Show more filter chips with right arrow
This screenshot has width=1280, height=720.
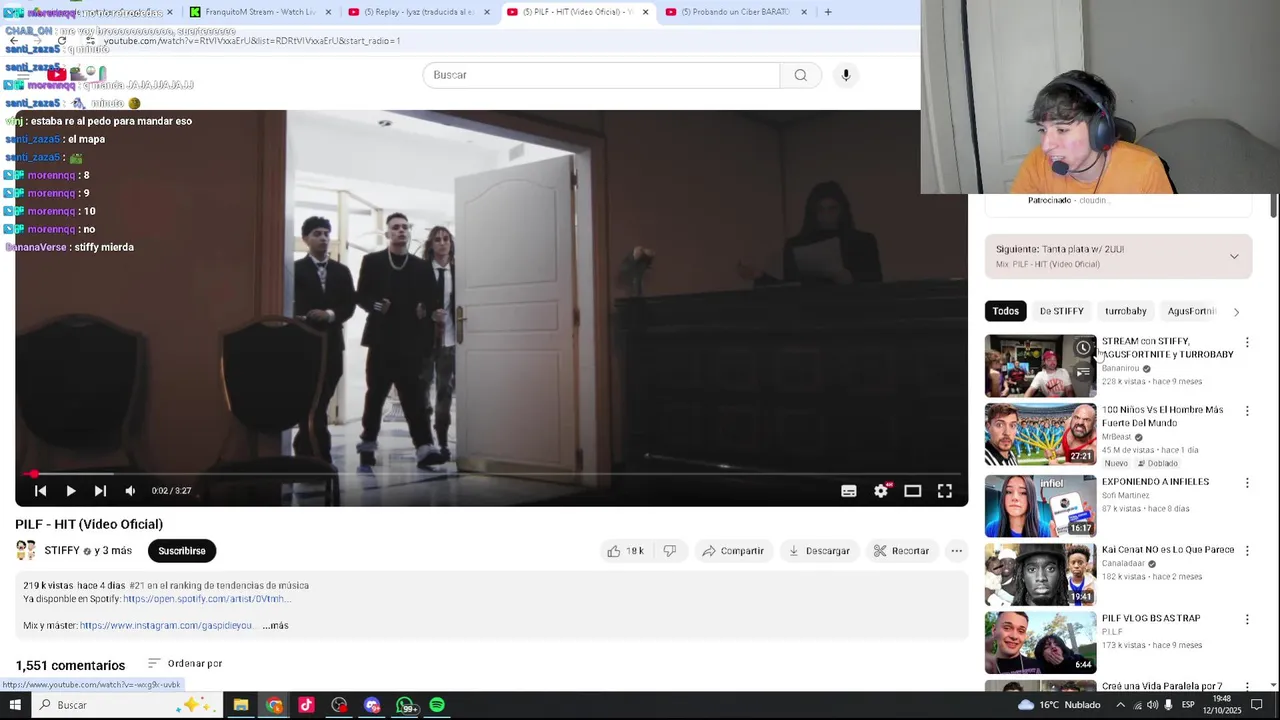[1236, 312]
